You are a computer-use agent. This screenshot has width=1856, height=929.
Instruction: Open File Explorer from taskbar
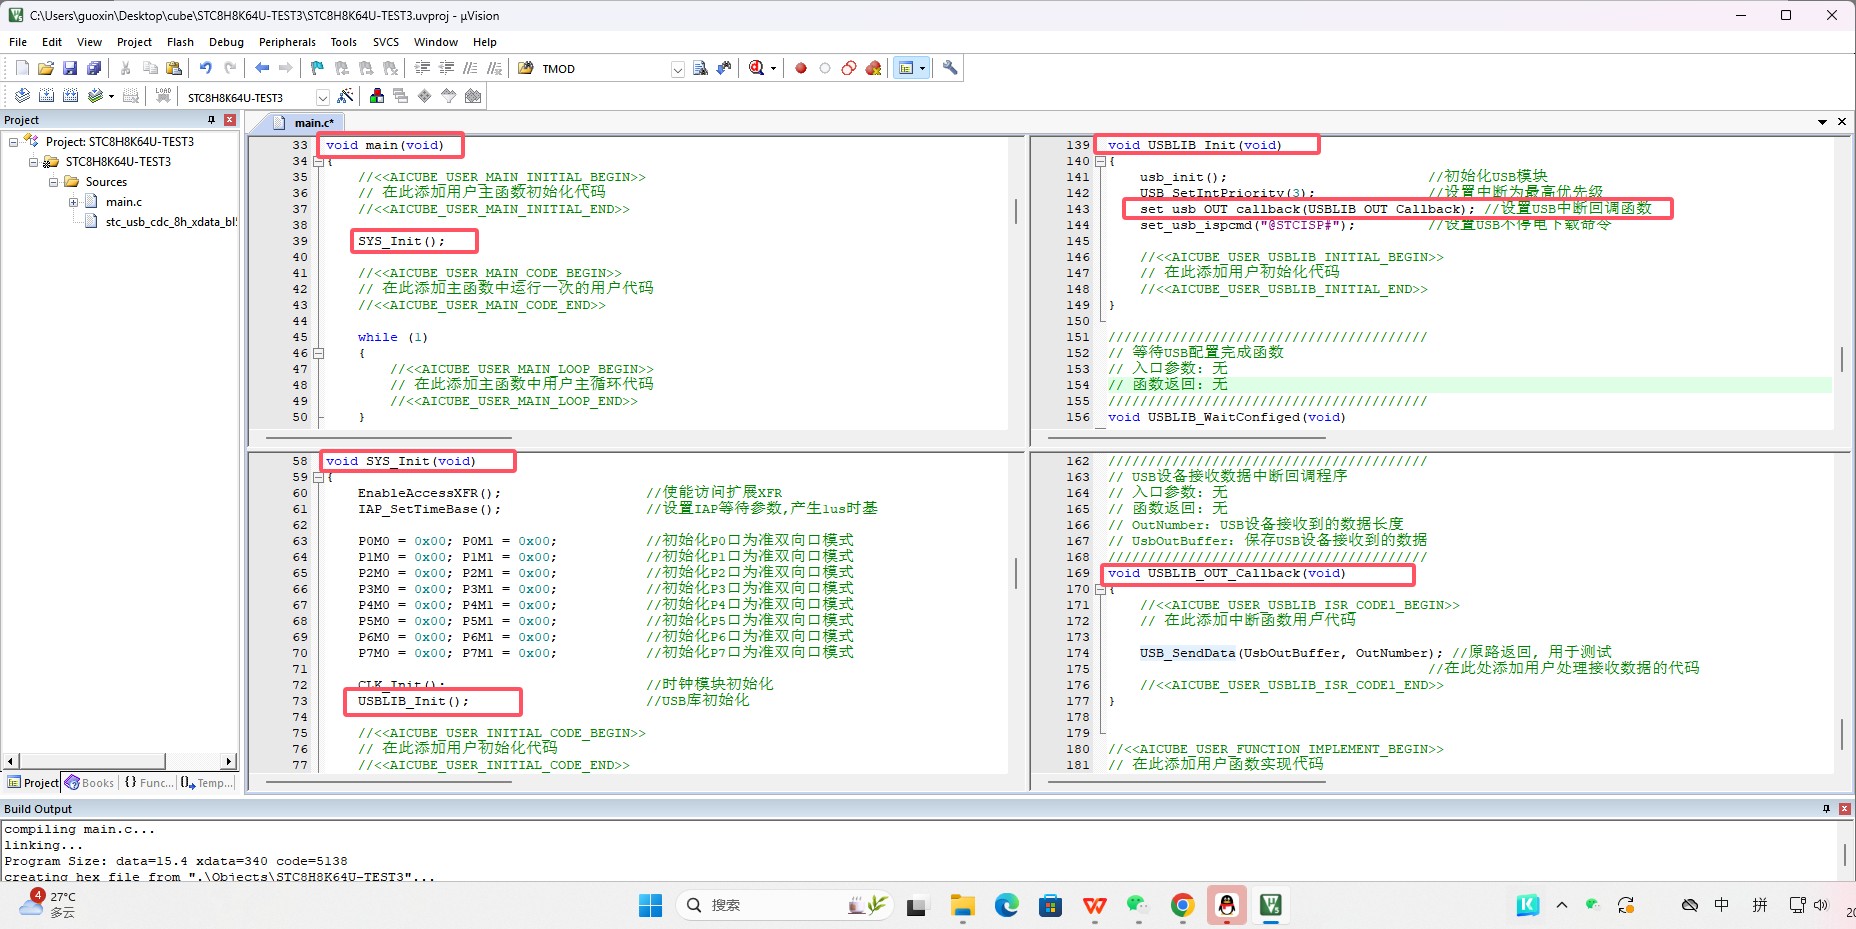point(962,905)
